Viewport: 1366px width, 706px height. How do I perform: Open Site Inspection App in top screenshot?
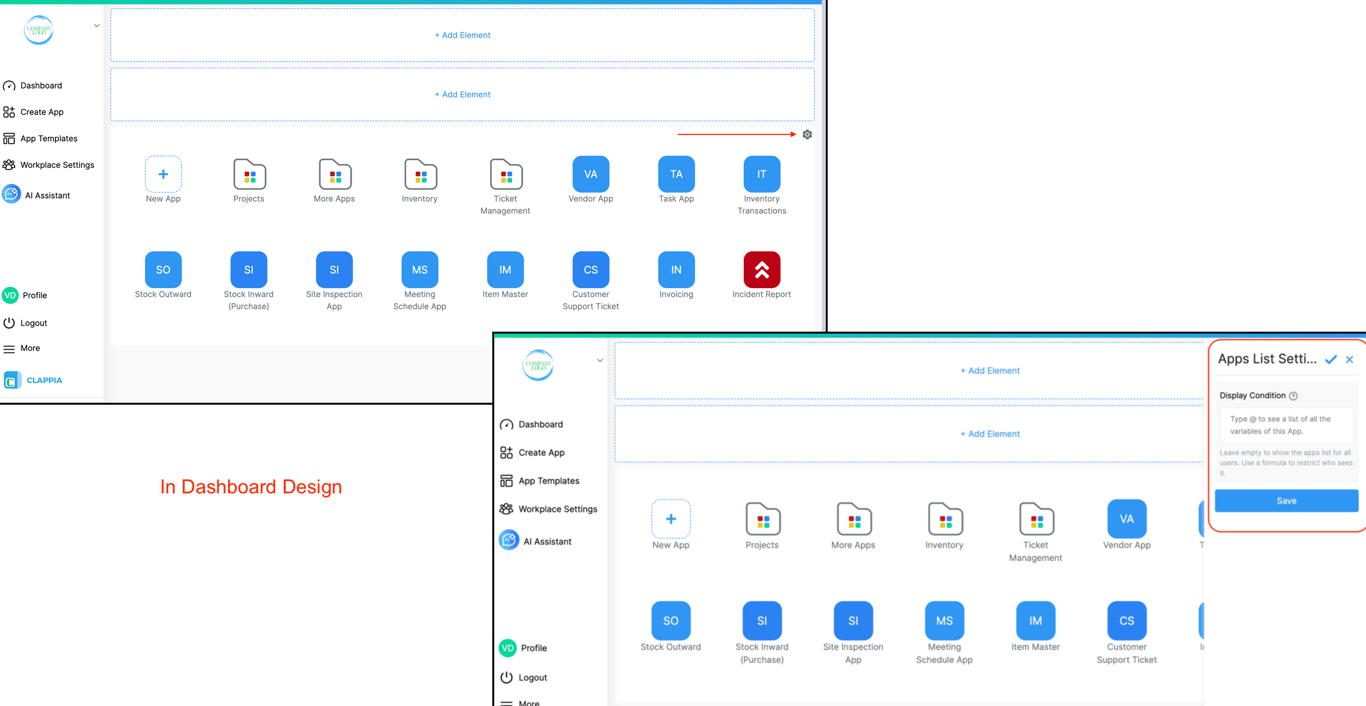click(334, 270)
